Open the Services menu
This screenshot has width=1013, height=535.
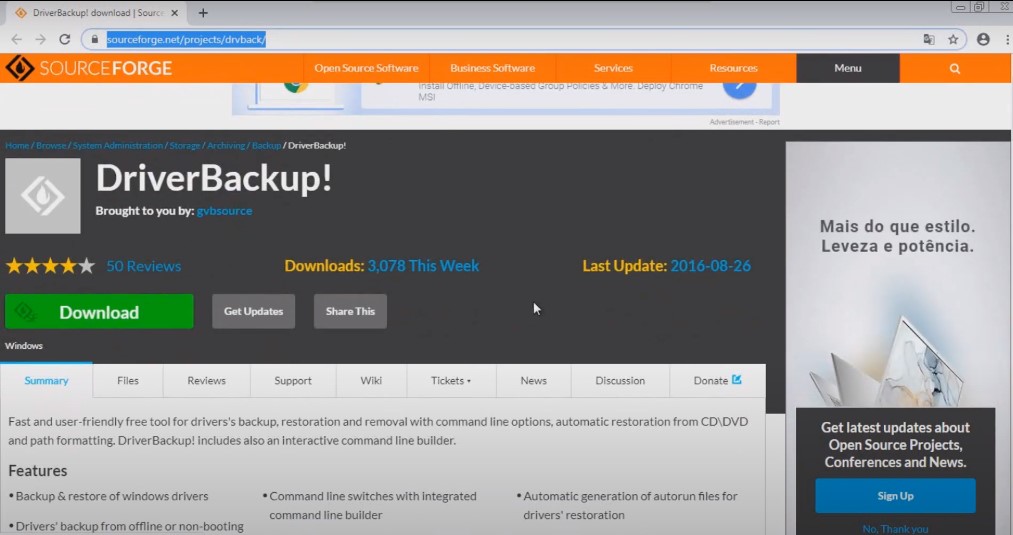[x=613, y=68]
